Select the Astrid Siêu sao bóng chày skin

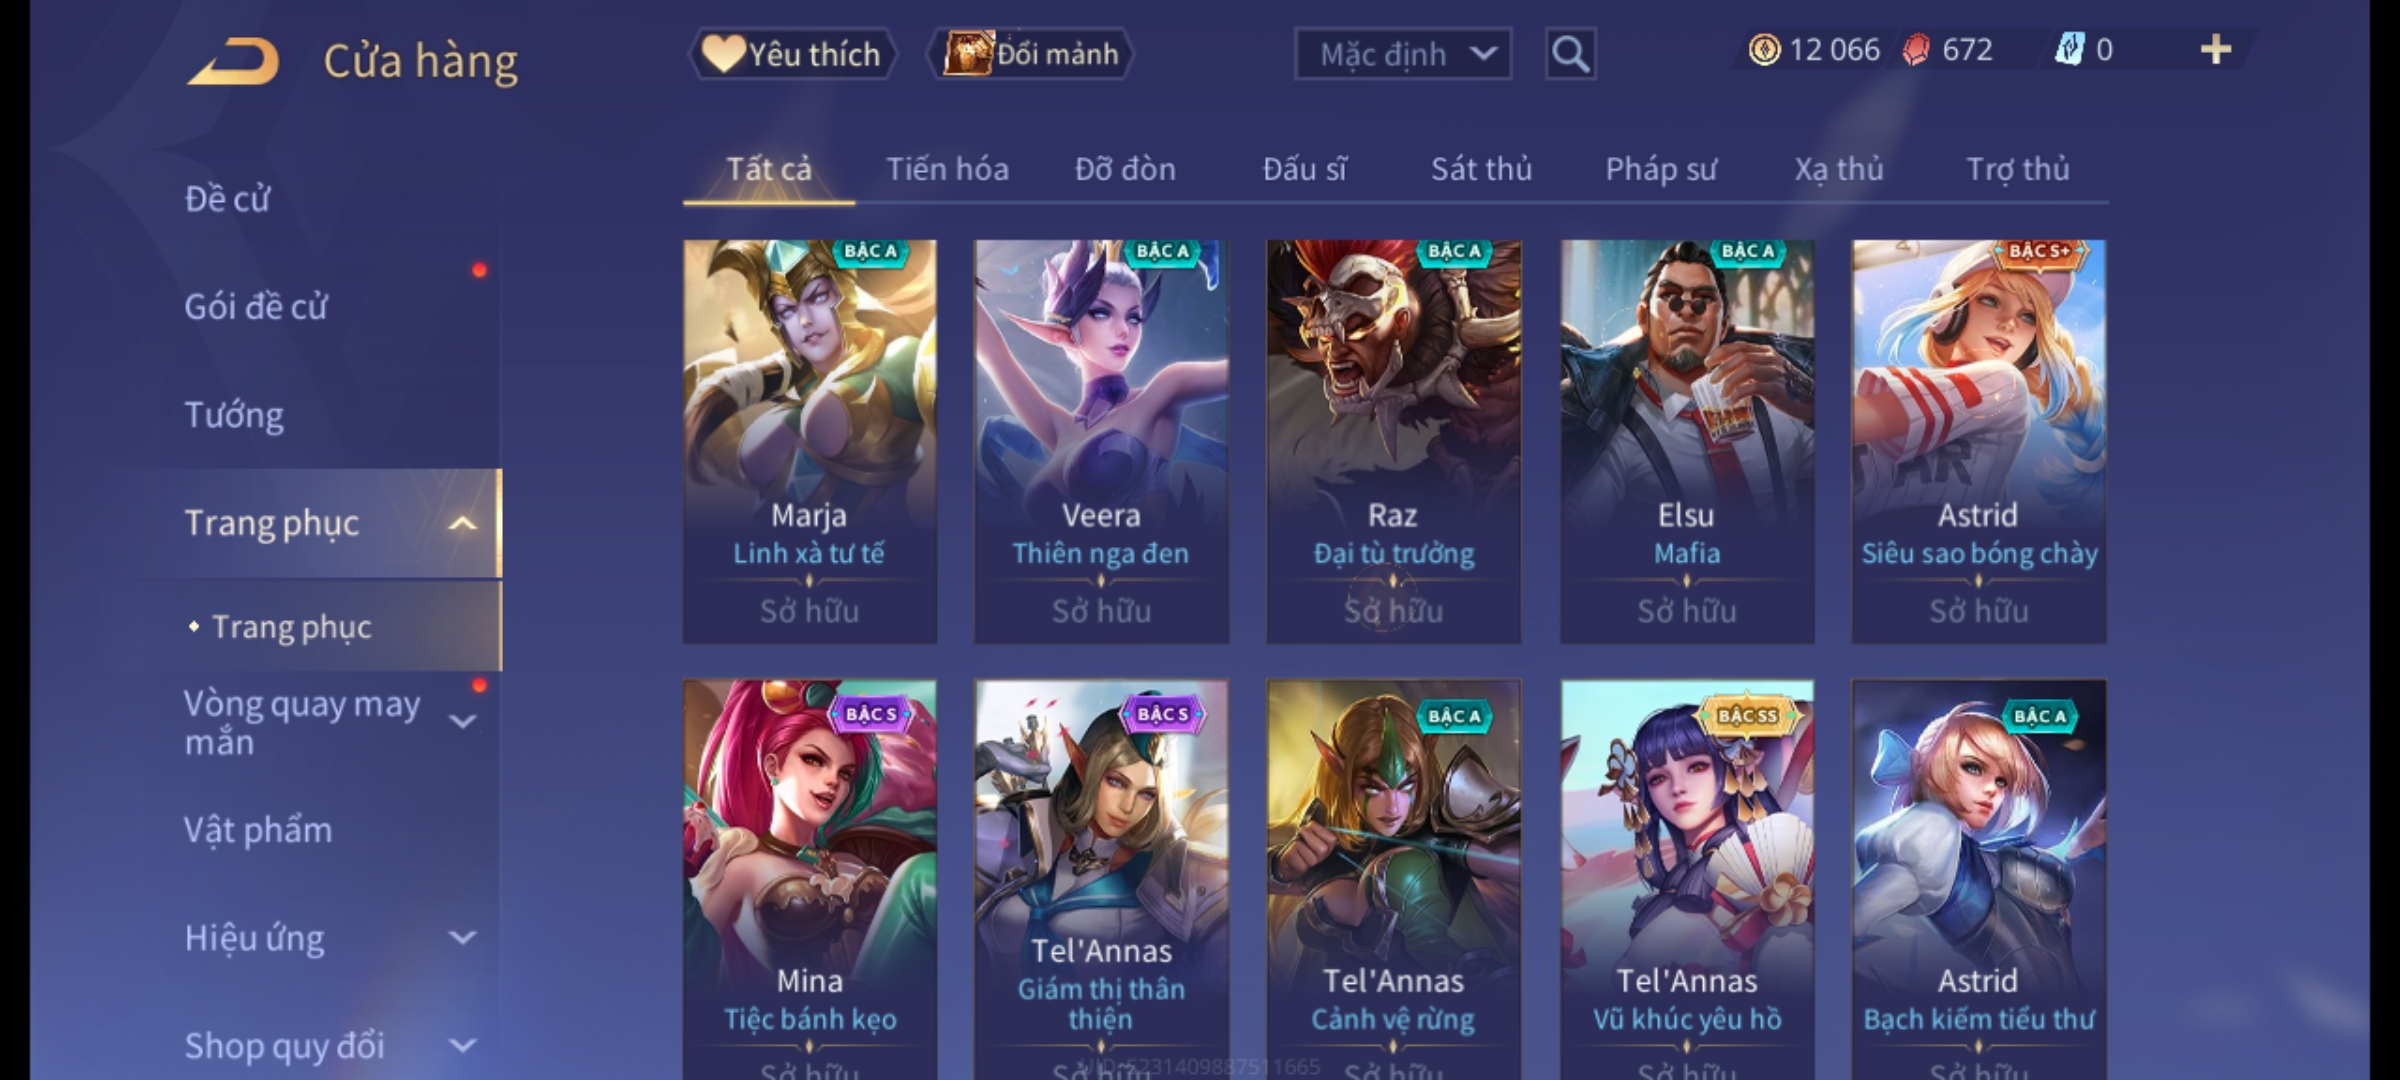(1979, 441)
